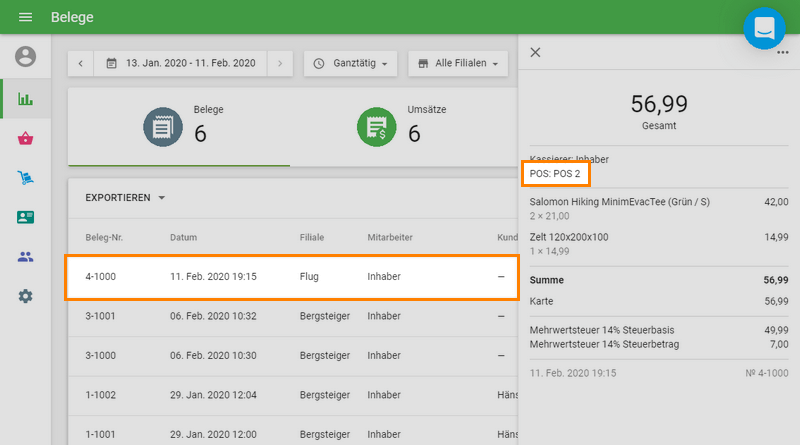Switch to the Belege tab
The height and width of the screenshot is (445, 800).
pyautogui.click(x=179, y=126)
